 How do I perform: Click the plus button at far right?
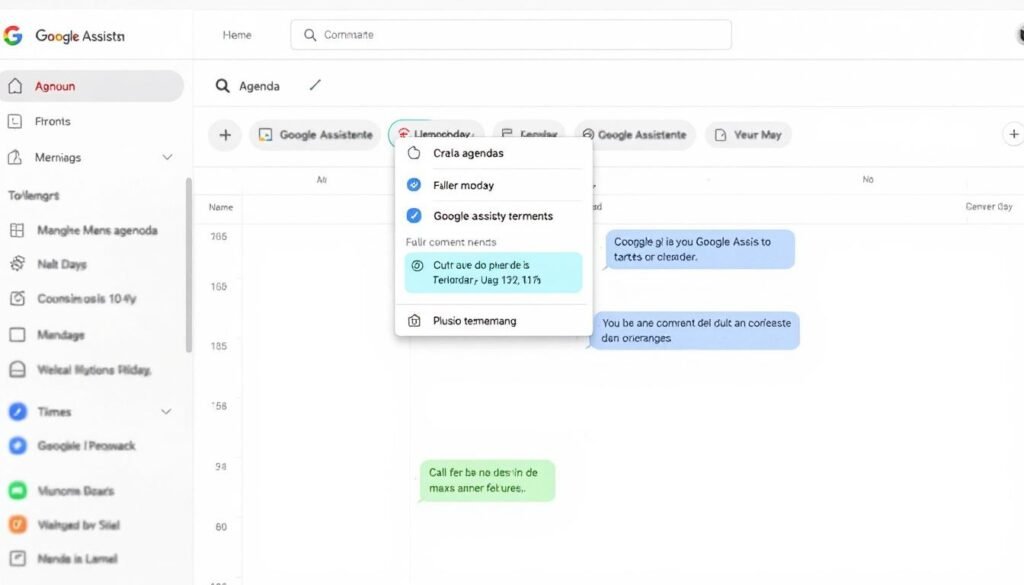[x=1014, y=134]
